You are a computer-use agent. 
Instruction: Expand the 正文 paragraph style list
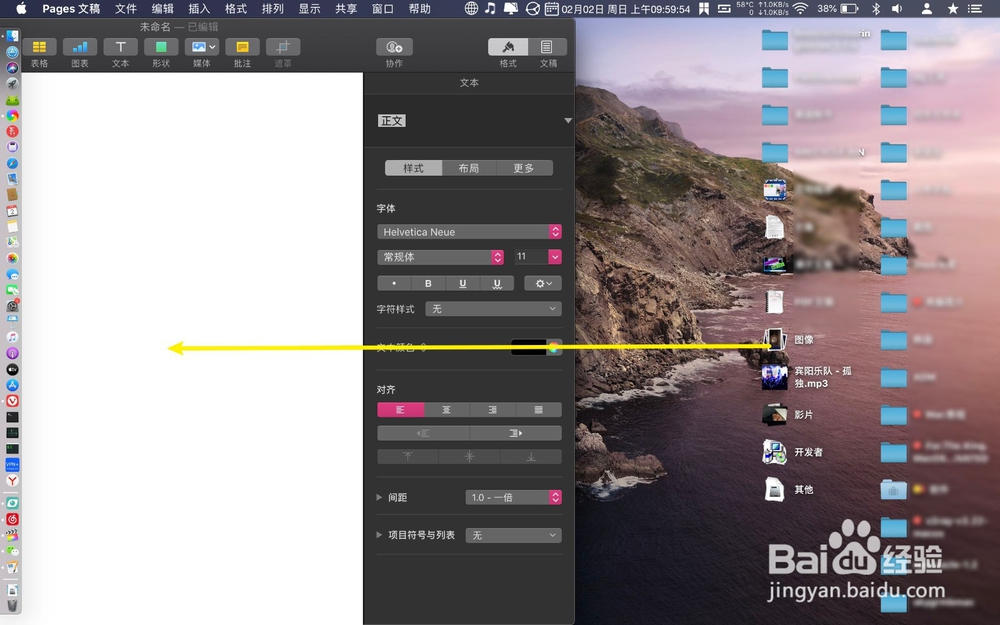point(568,121)
